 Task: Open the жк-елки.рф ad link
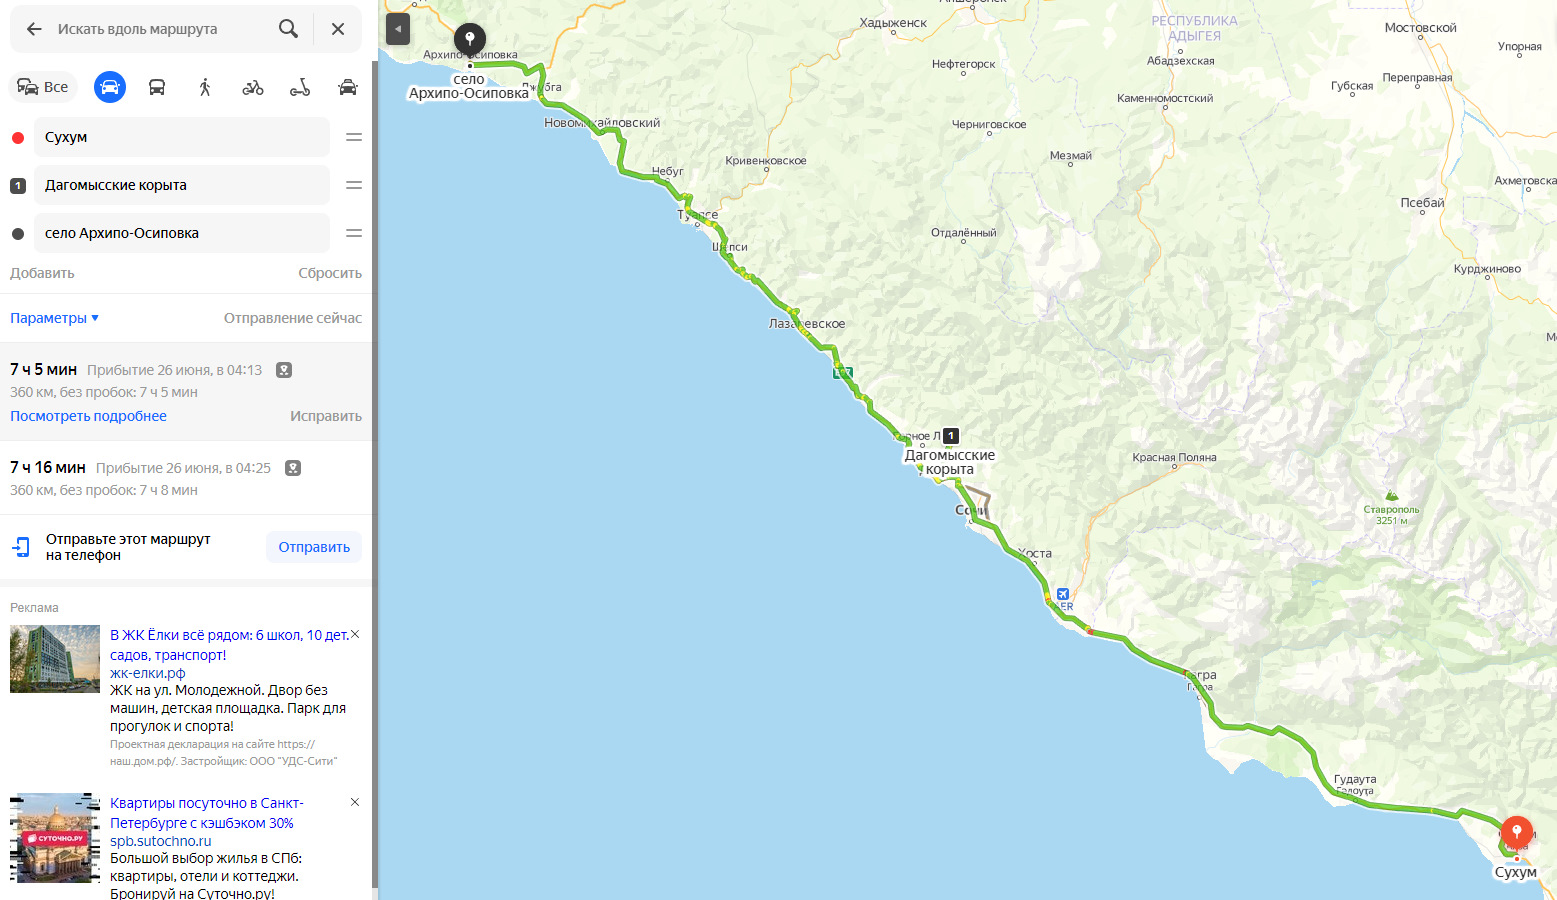[147, 673]
